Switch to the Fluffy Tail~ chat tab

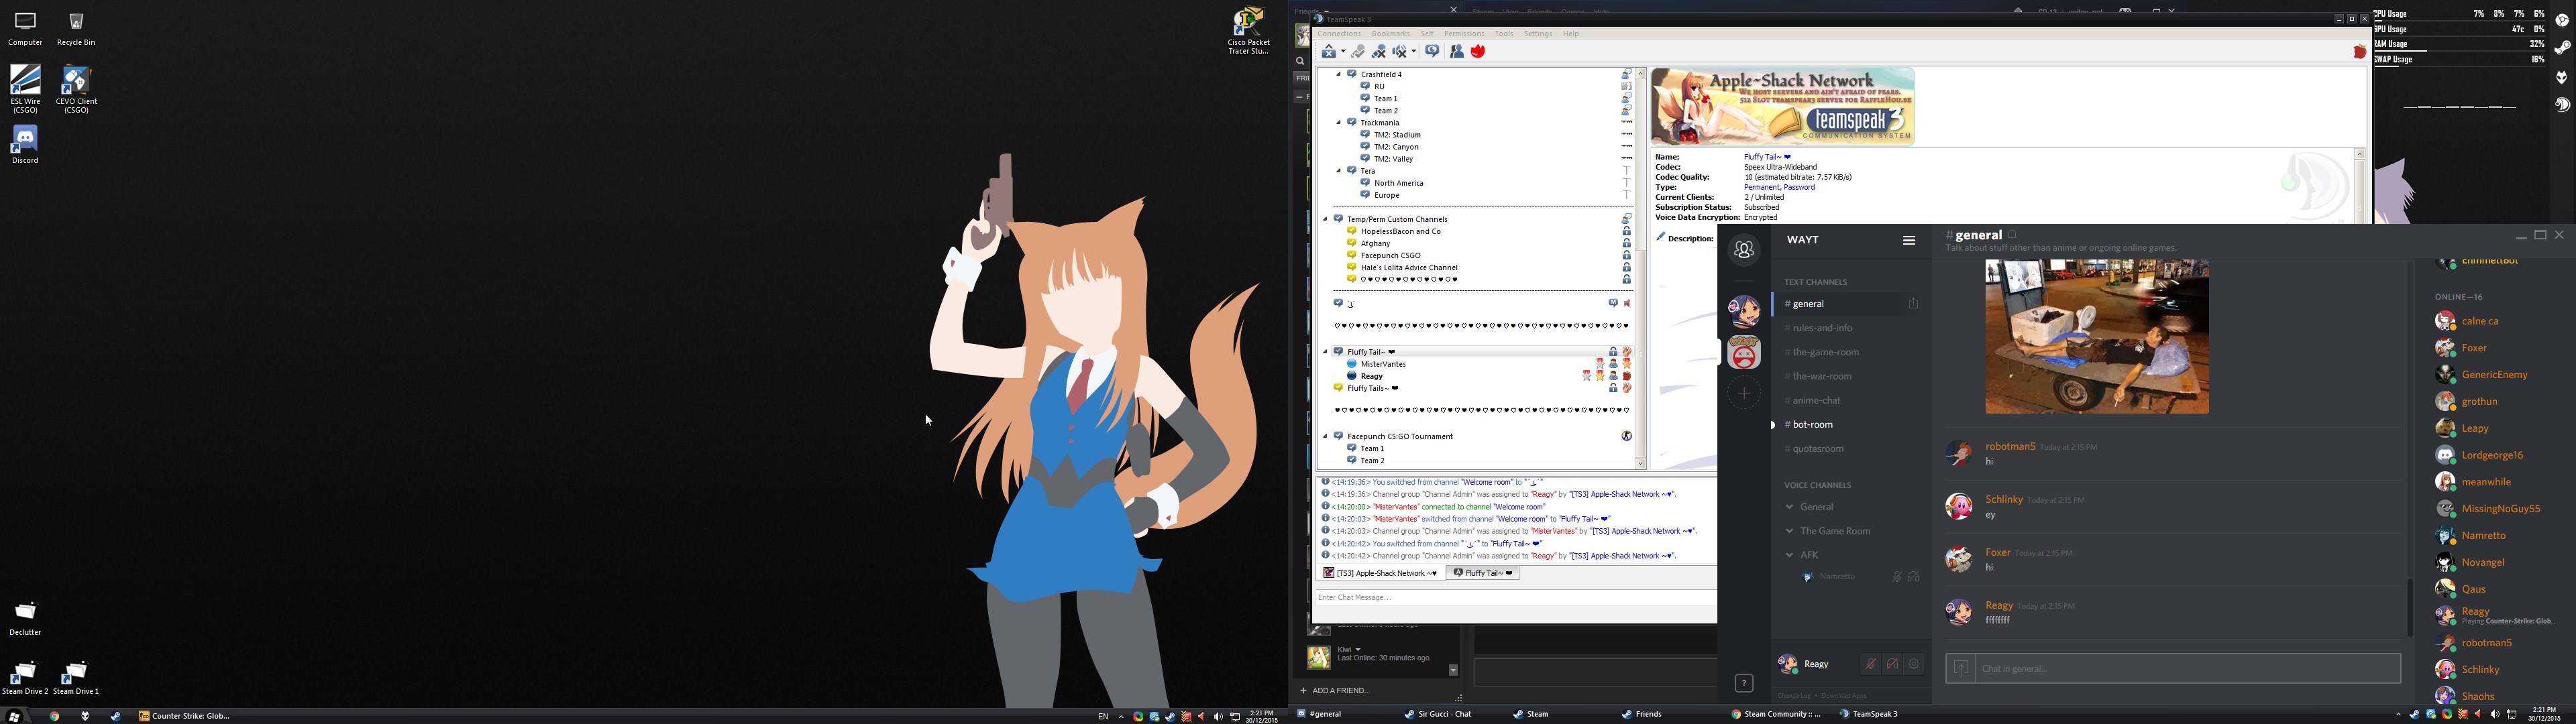pyautogui.click(x=1483, y=573)
